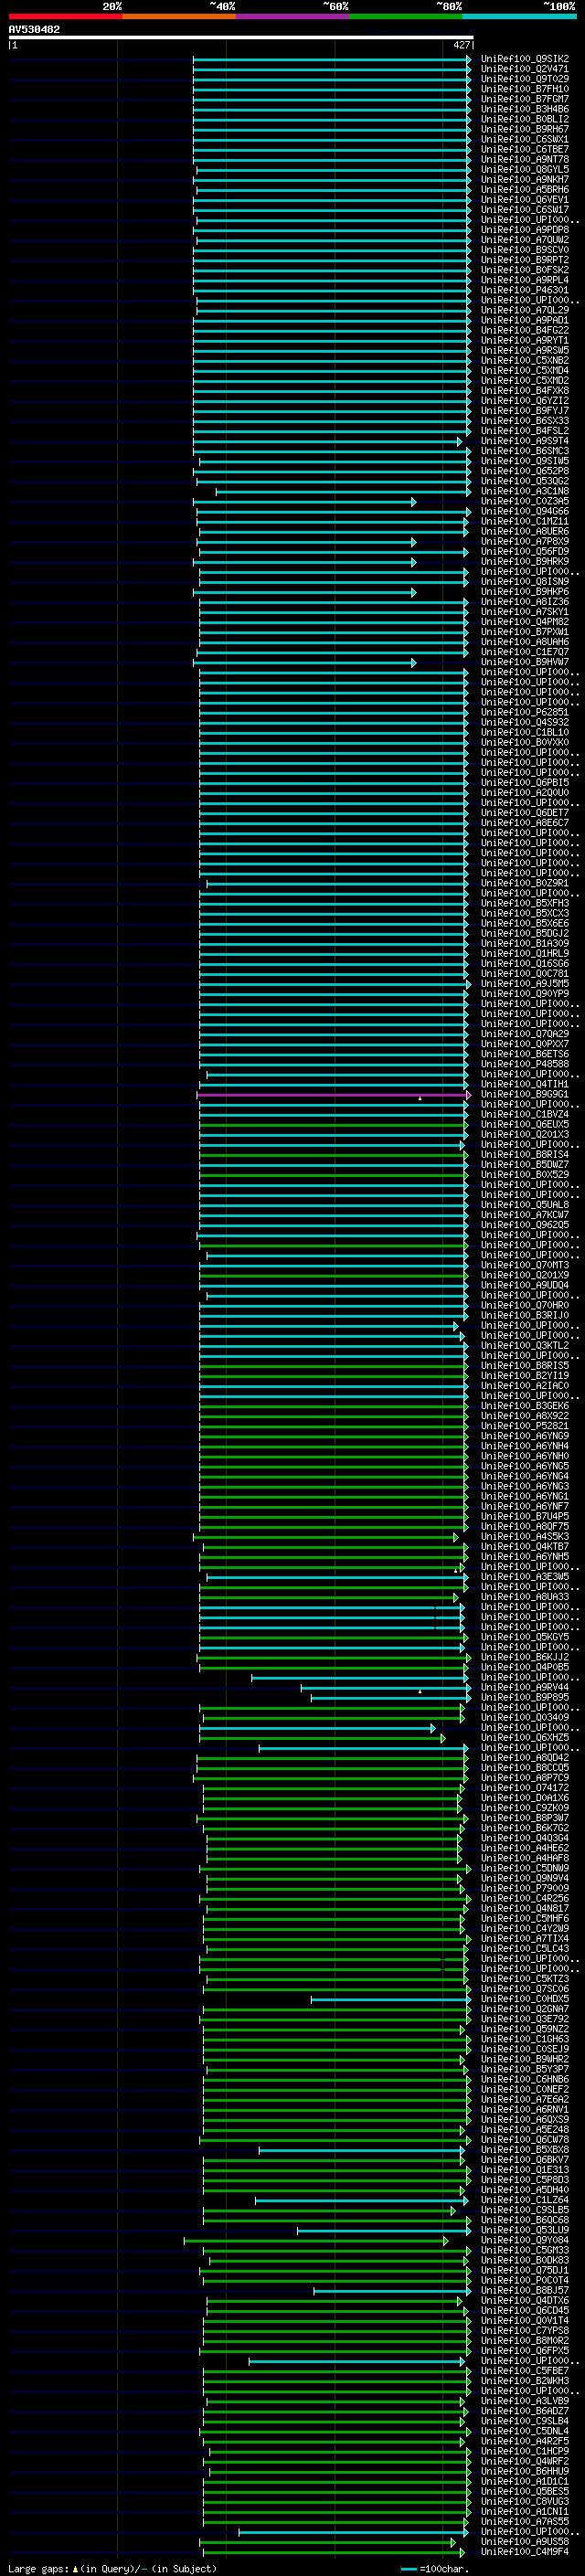Select hit label UniRef100_B6SX33
This screenshot has height=2576, width=585.
point(524,421)
